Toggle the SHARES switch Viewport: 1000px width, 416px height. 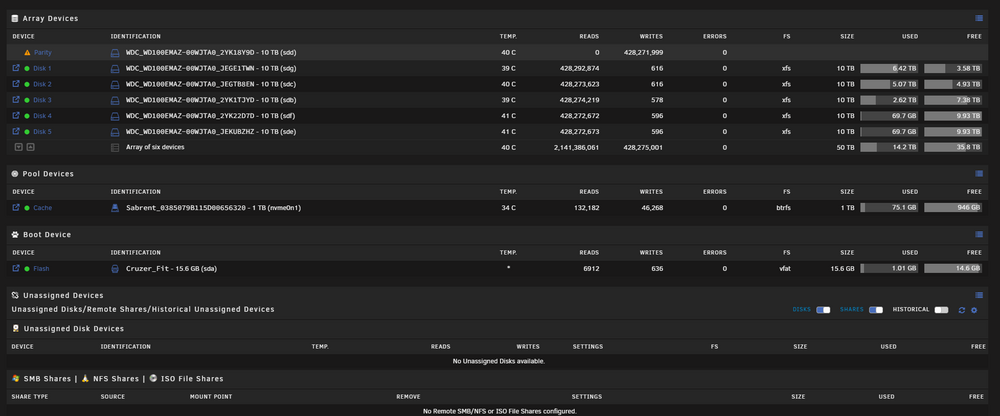click(876, 310)
